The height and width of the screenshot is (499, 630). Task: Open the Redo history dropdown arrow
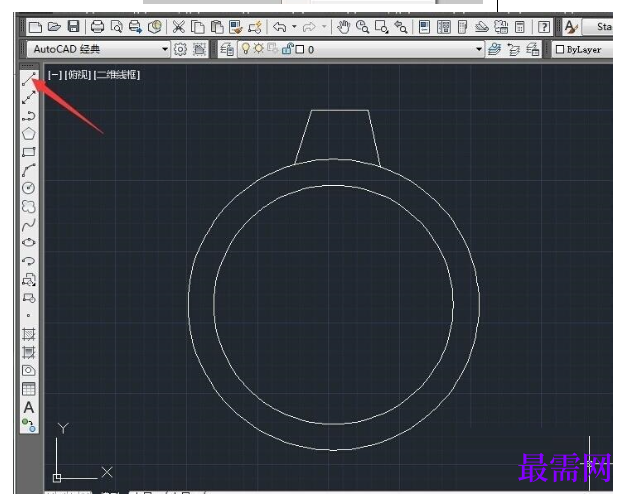(324, 27)
